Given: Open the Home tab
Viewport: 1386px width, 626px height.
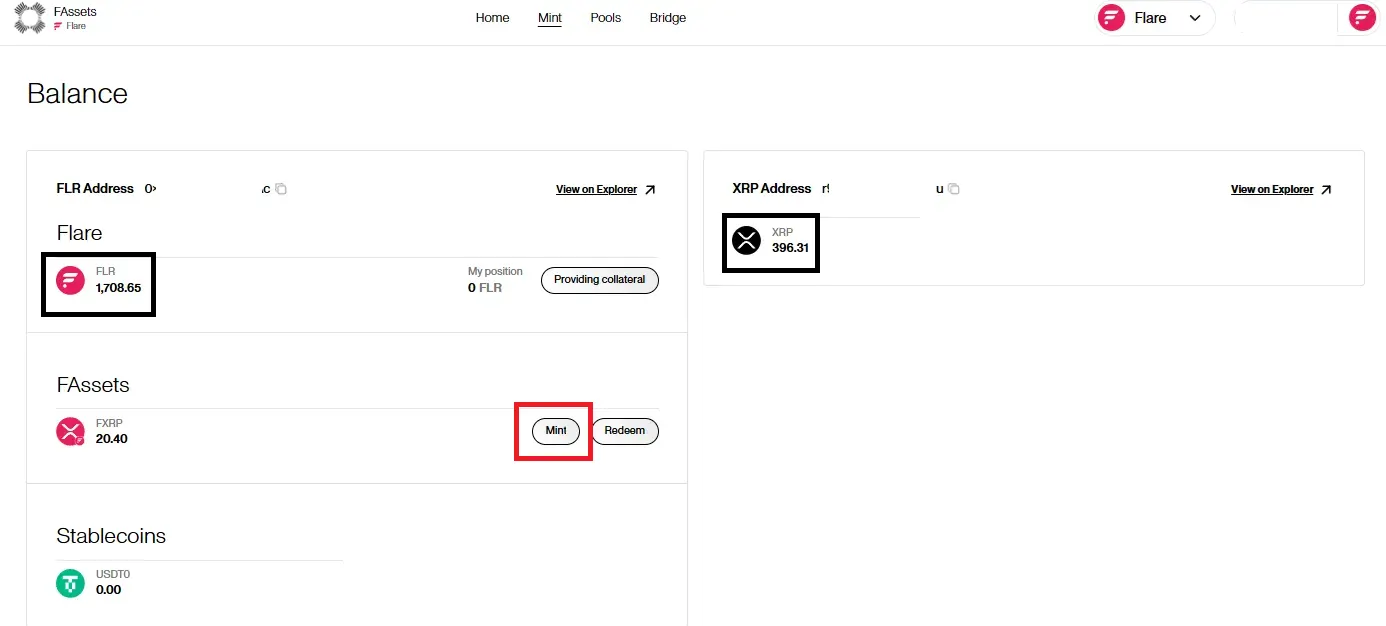Looking at the screenshot, I should [x=492, y=18].
